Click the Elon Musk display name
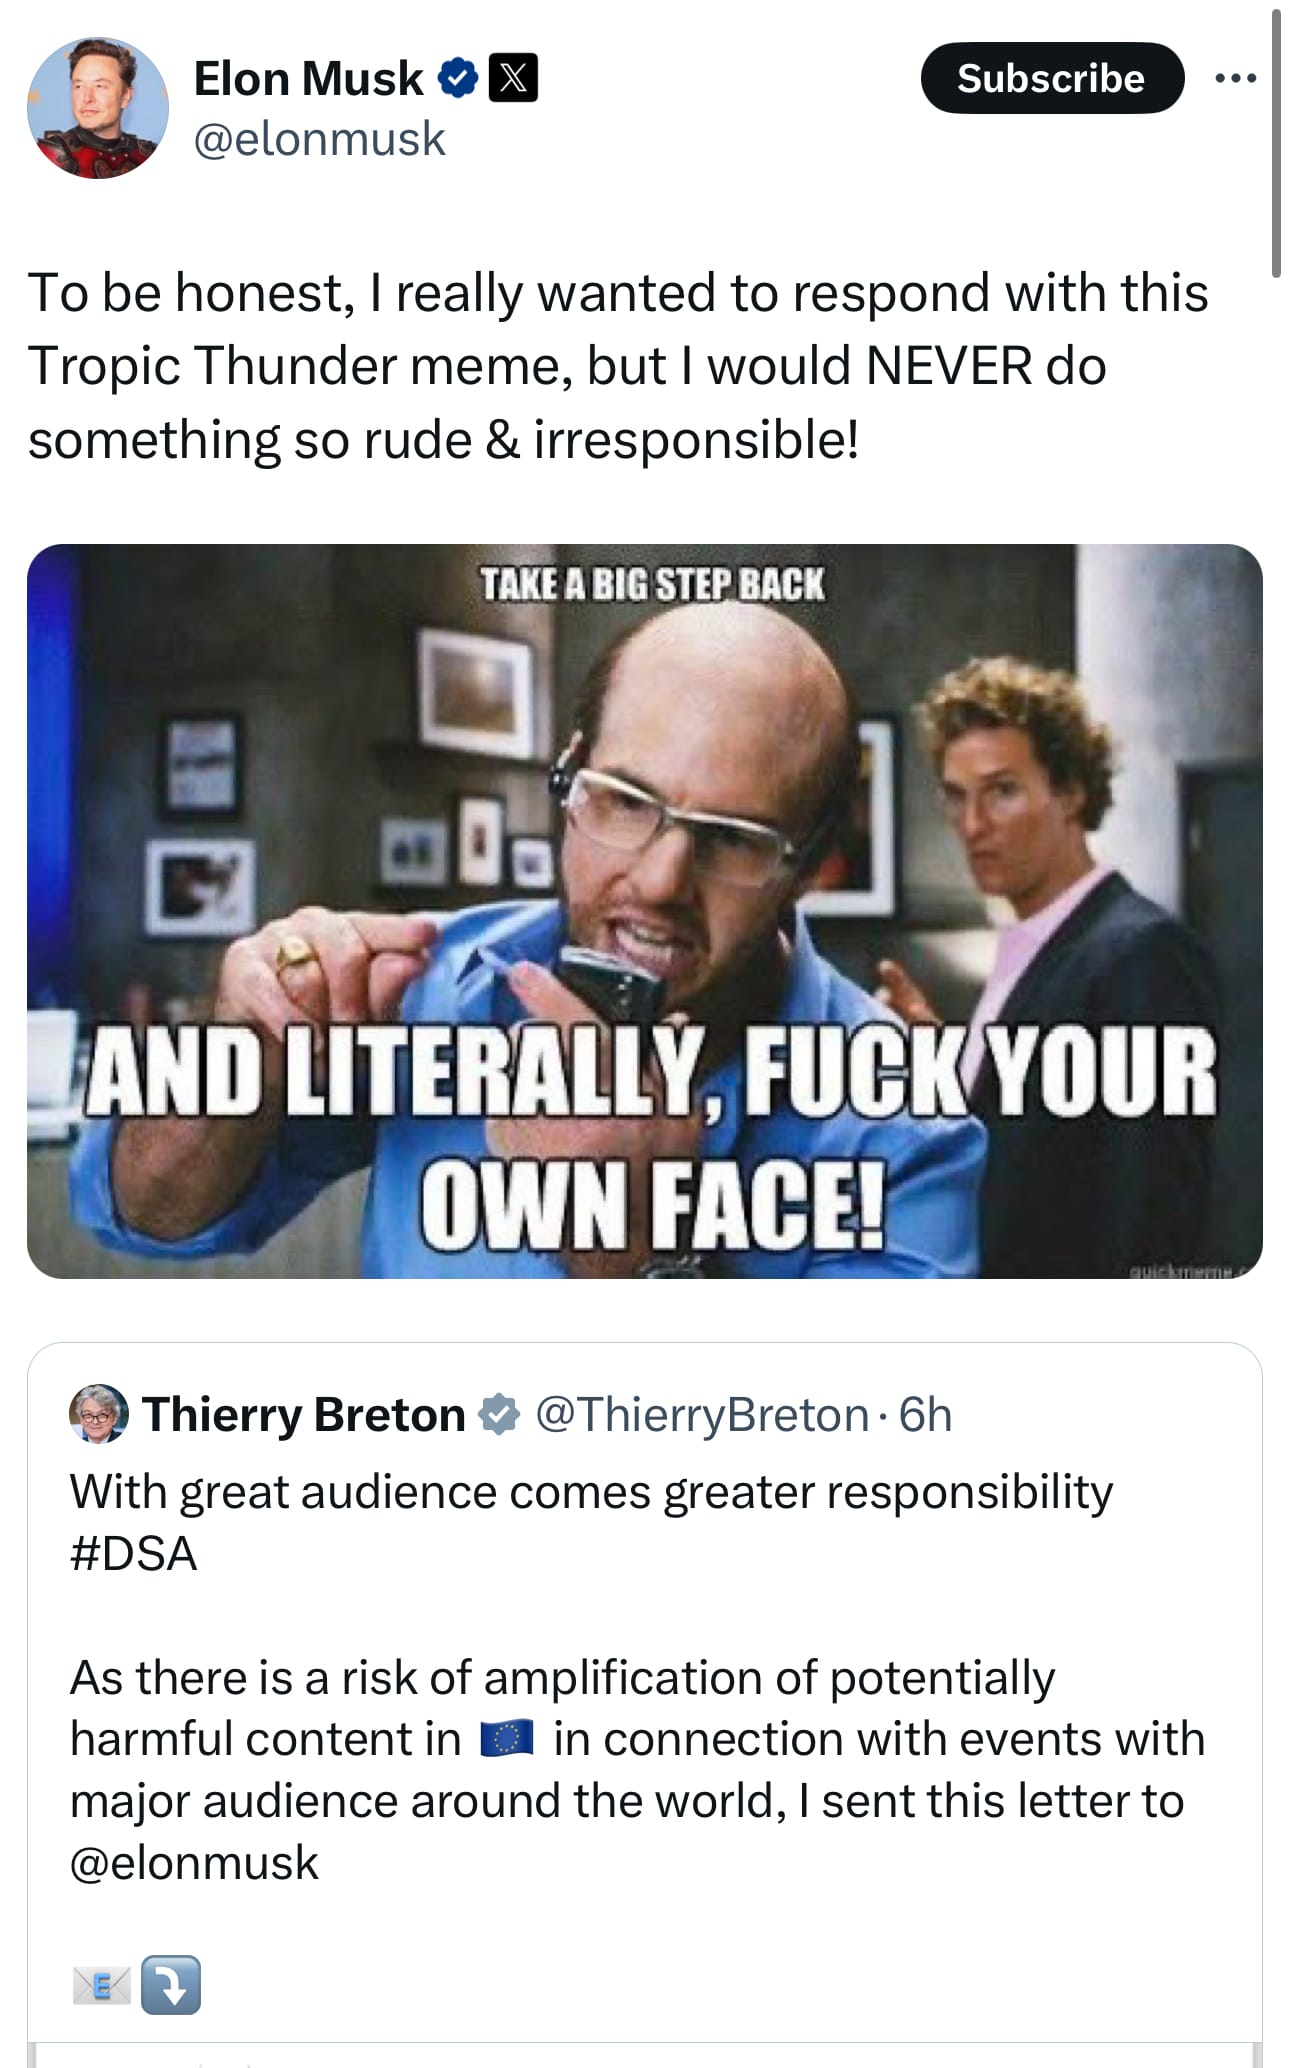 point(308,78)
